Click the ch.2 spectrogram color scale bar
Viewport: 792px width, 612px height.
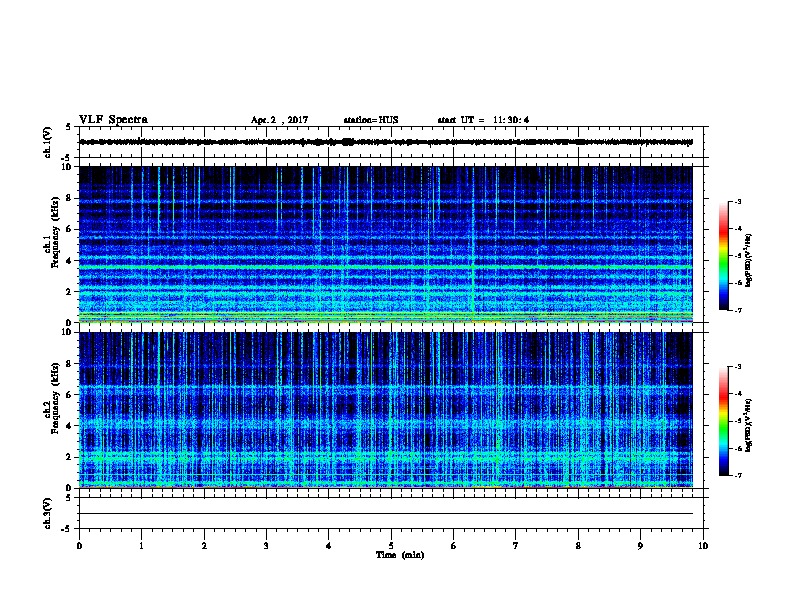pos(723,421)
